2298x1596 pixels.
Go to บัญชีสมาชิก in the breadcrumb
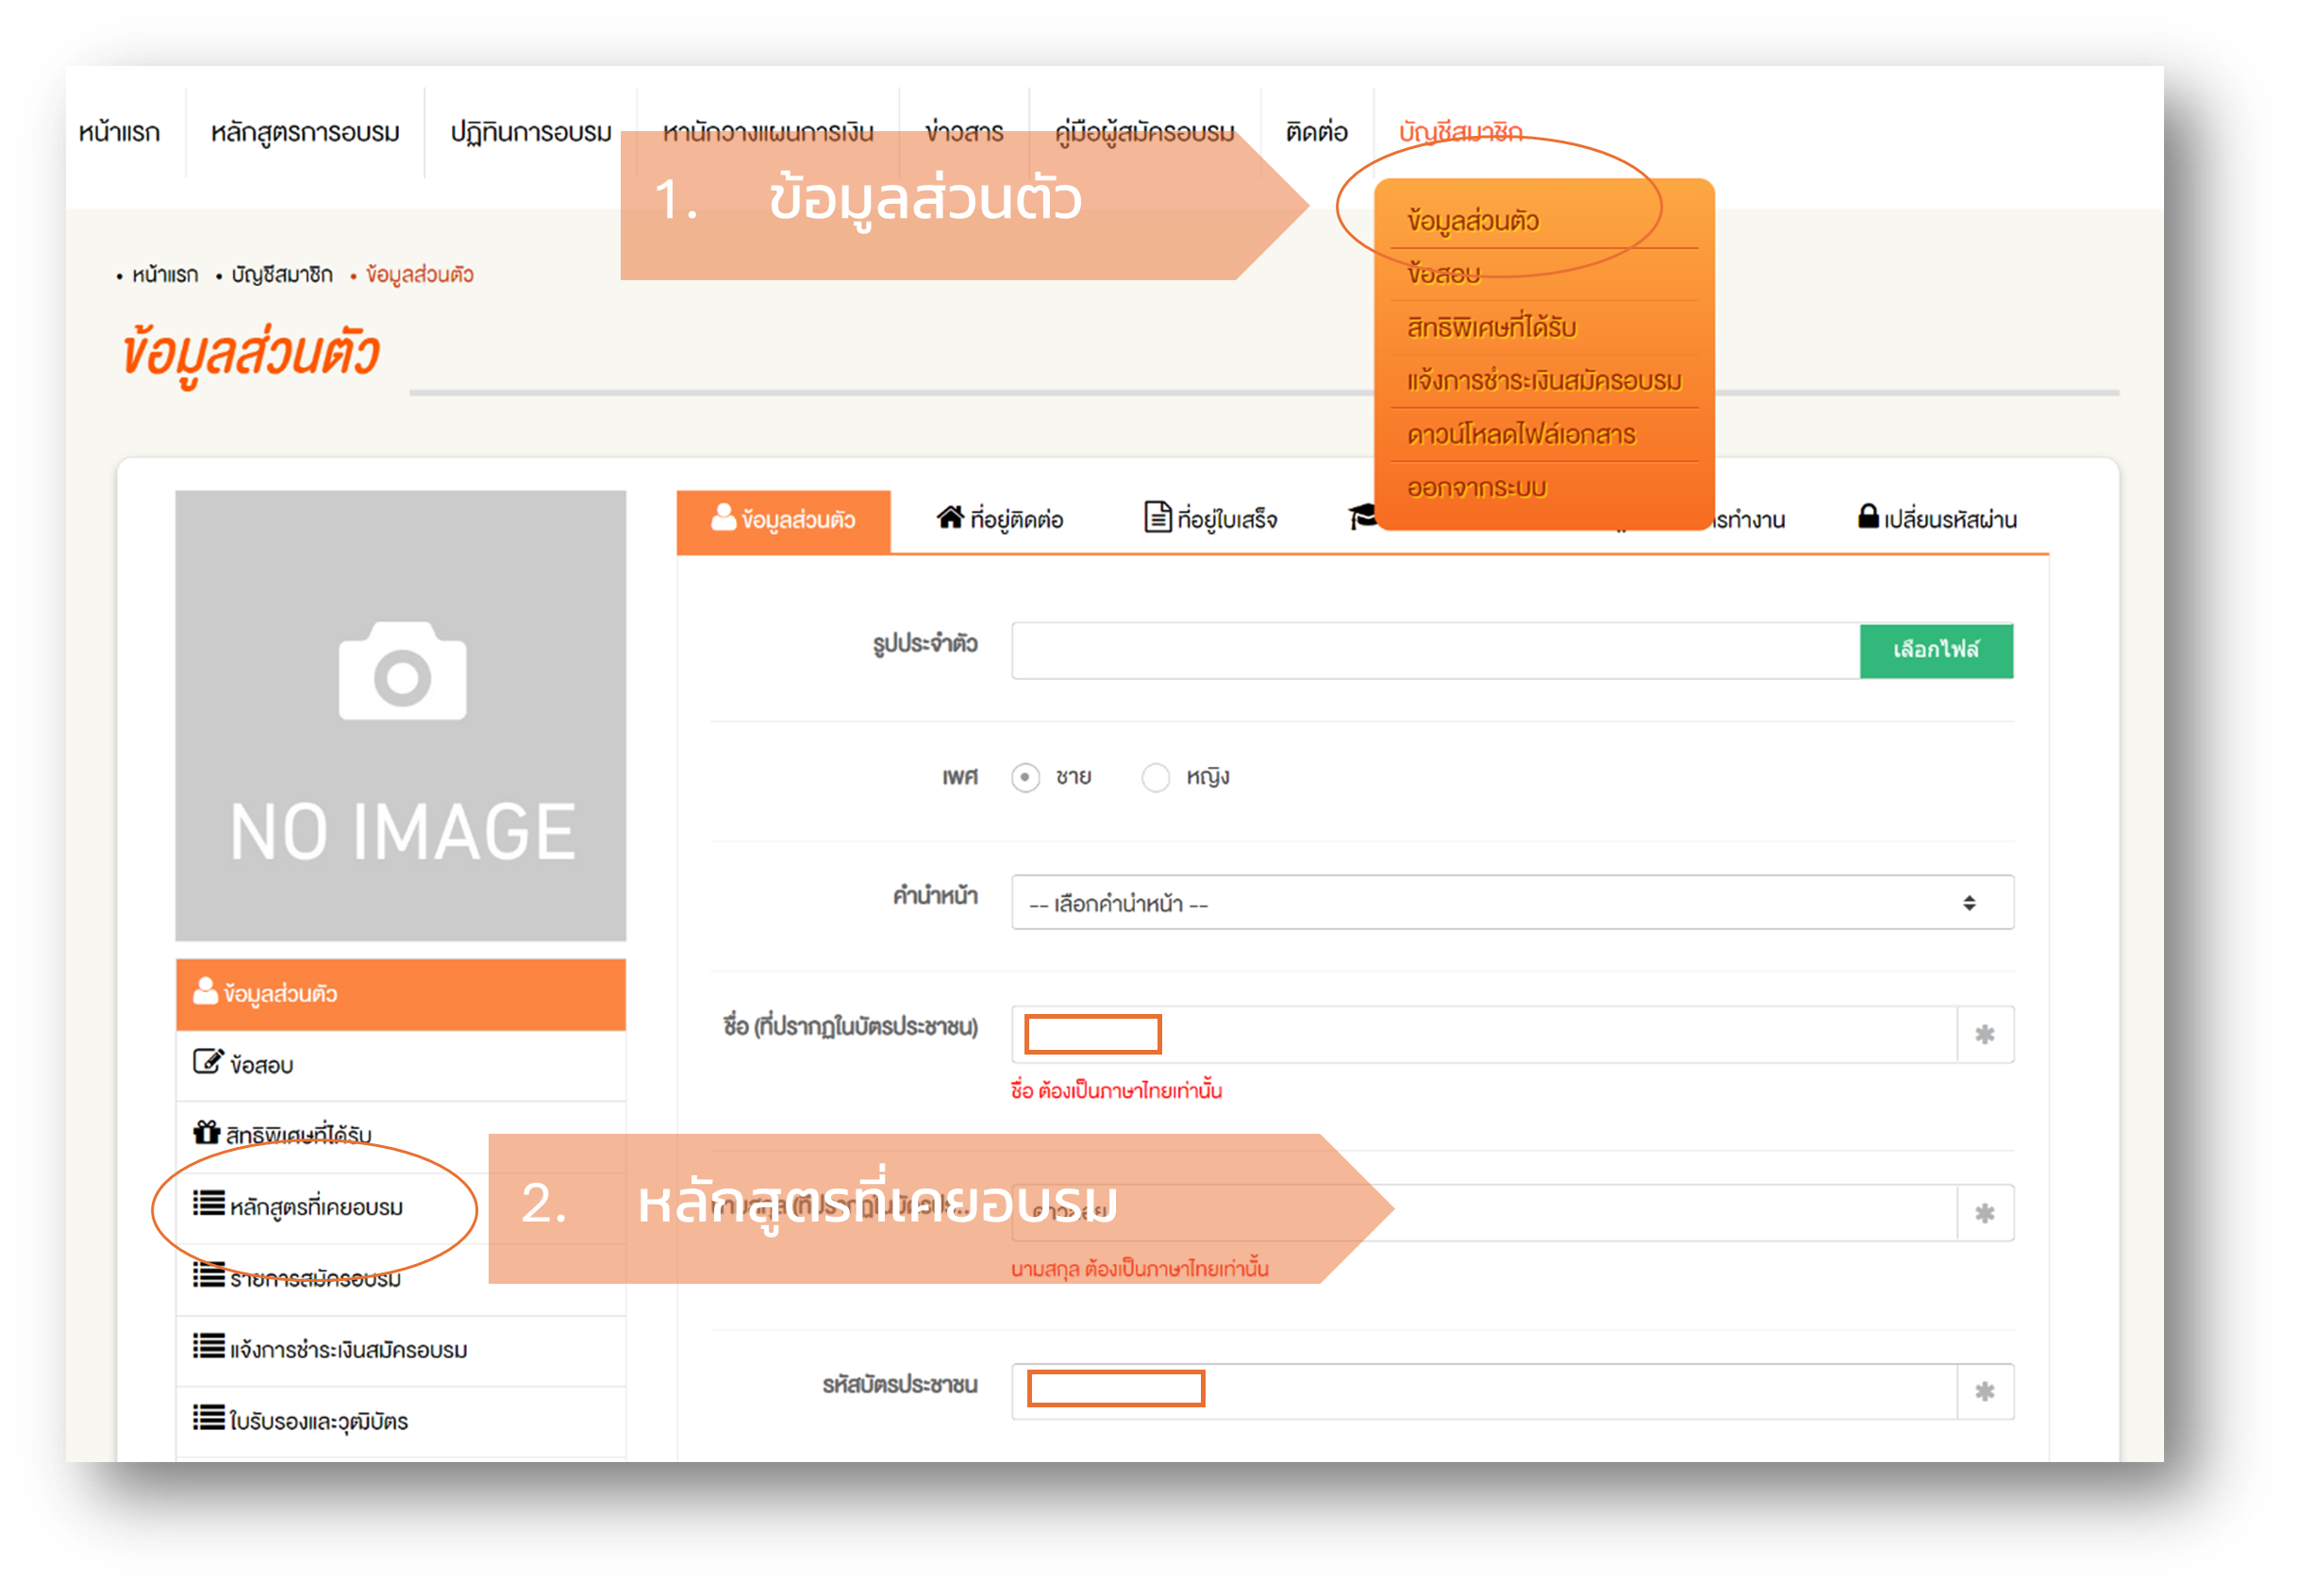tap(282, 275)
